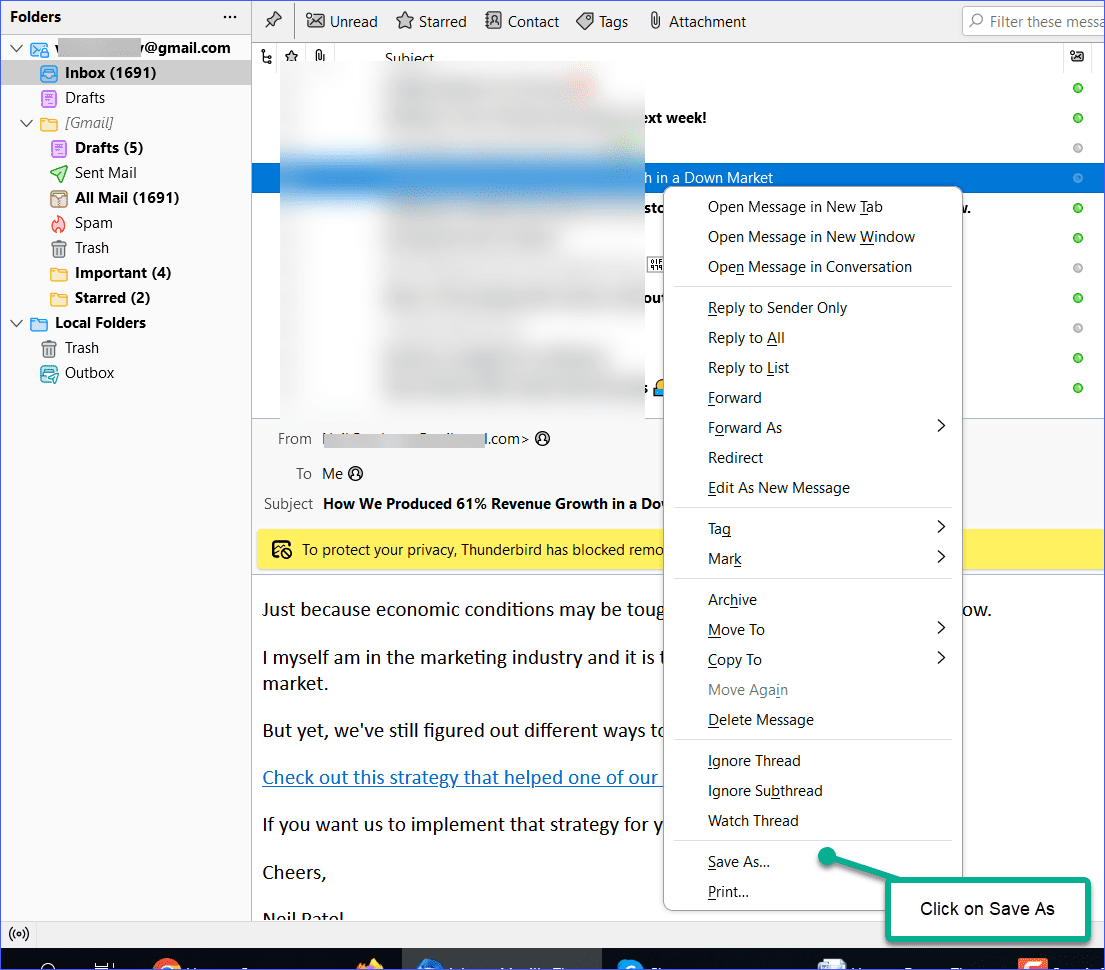Screen dimensions: 1105x970
Task: Open the Sent Mail folder
Action: pos(105,173)
